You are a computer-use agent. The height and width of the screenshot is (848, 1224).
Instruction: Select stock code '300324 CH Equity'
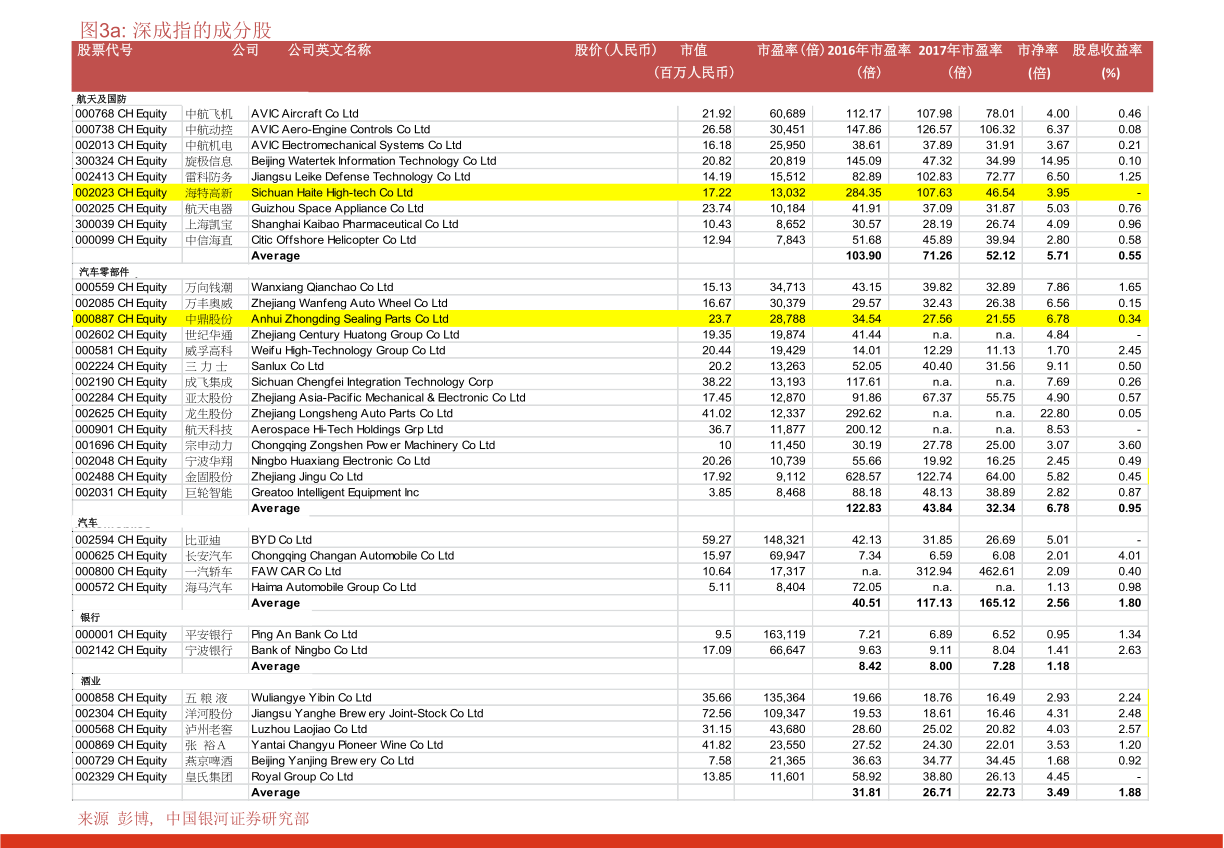(x=121, y=161)
